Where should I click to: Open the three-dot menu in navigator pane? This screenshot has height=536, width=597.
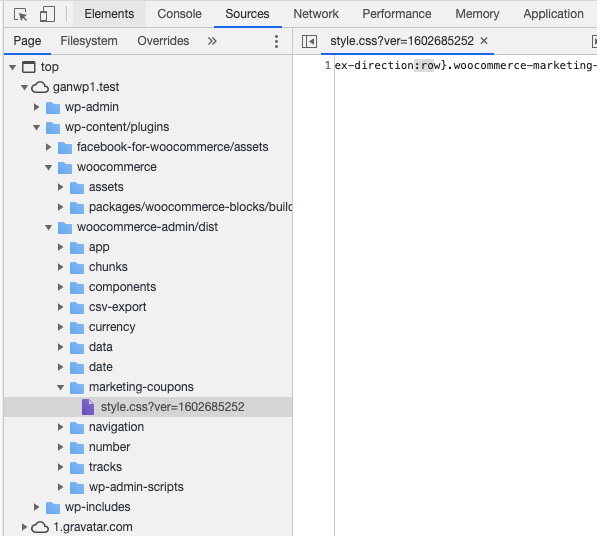(x=276, y=41)
